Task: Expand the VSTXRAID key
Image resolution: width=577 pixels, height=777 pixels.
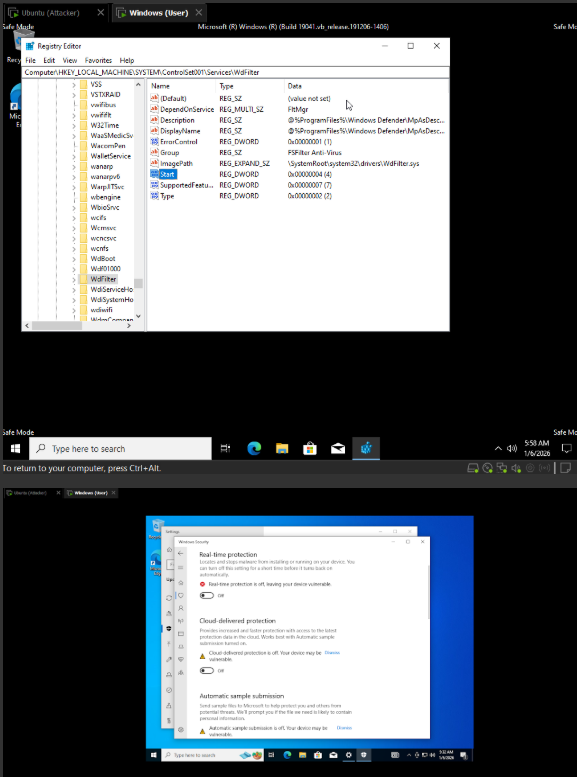Action: [74, 95]
